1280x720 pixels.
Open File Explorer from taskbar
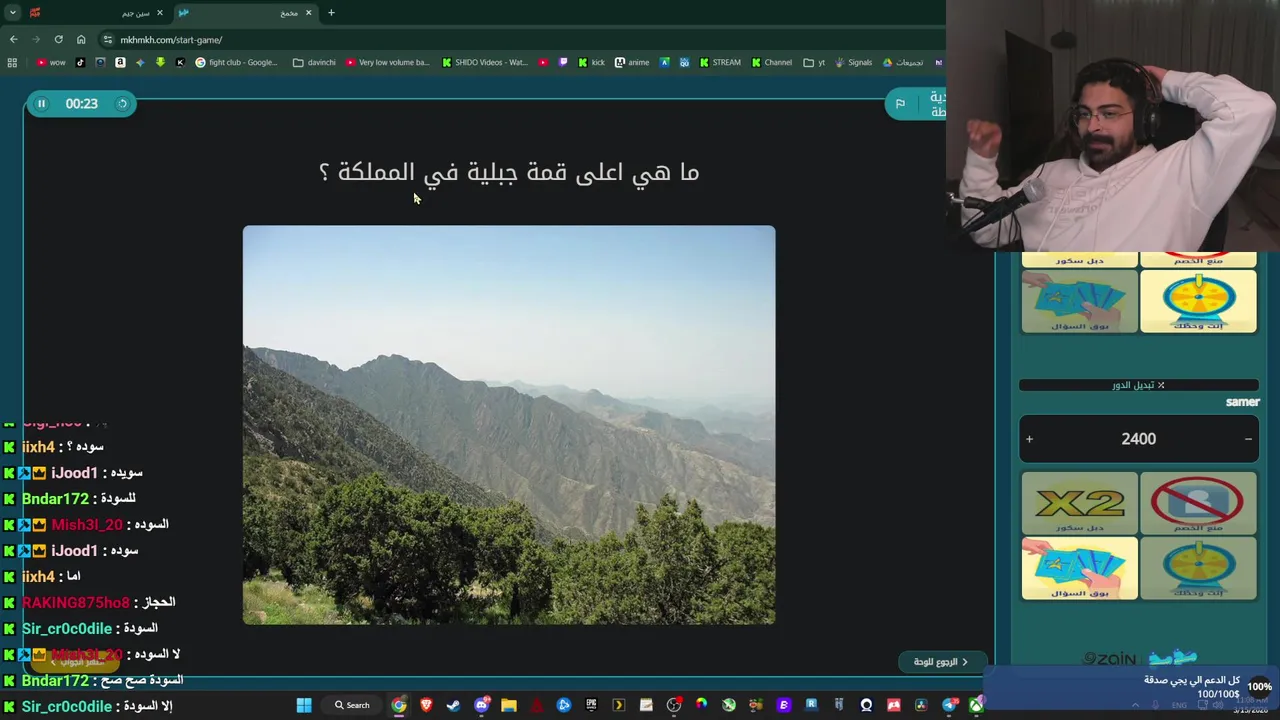pyautogui.click(x=509, y=705)
